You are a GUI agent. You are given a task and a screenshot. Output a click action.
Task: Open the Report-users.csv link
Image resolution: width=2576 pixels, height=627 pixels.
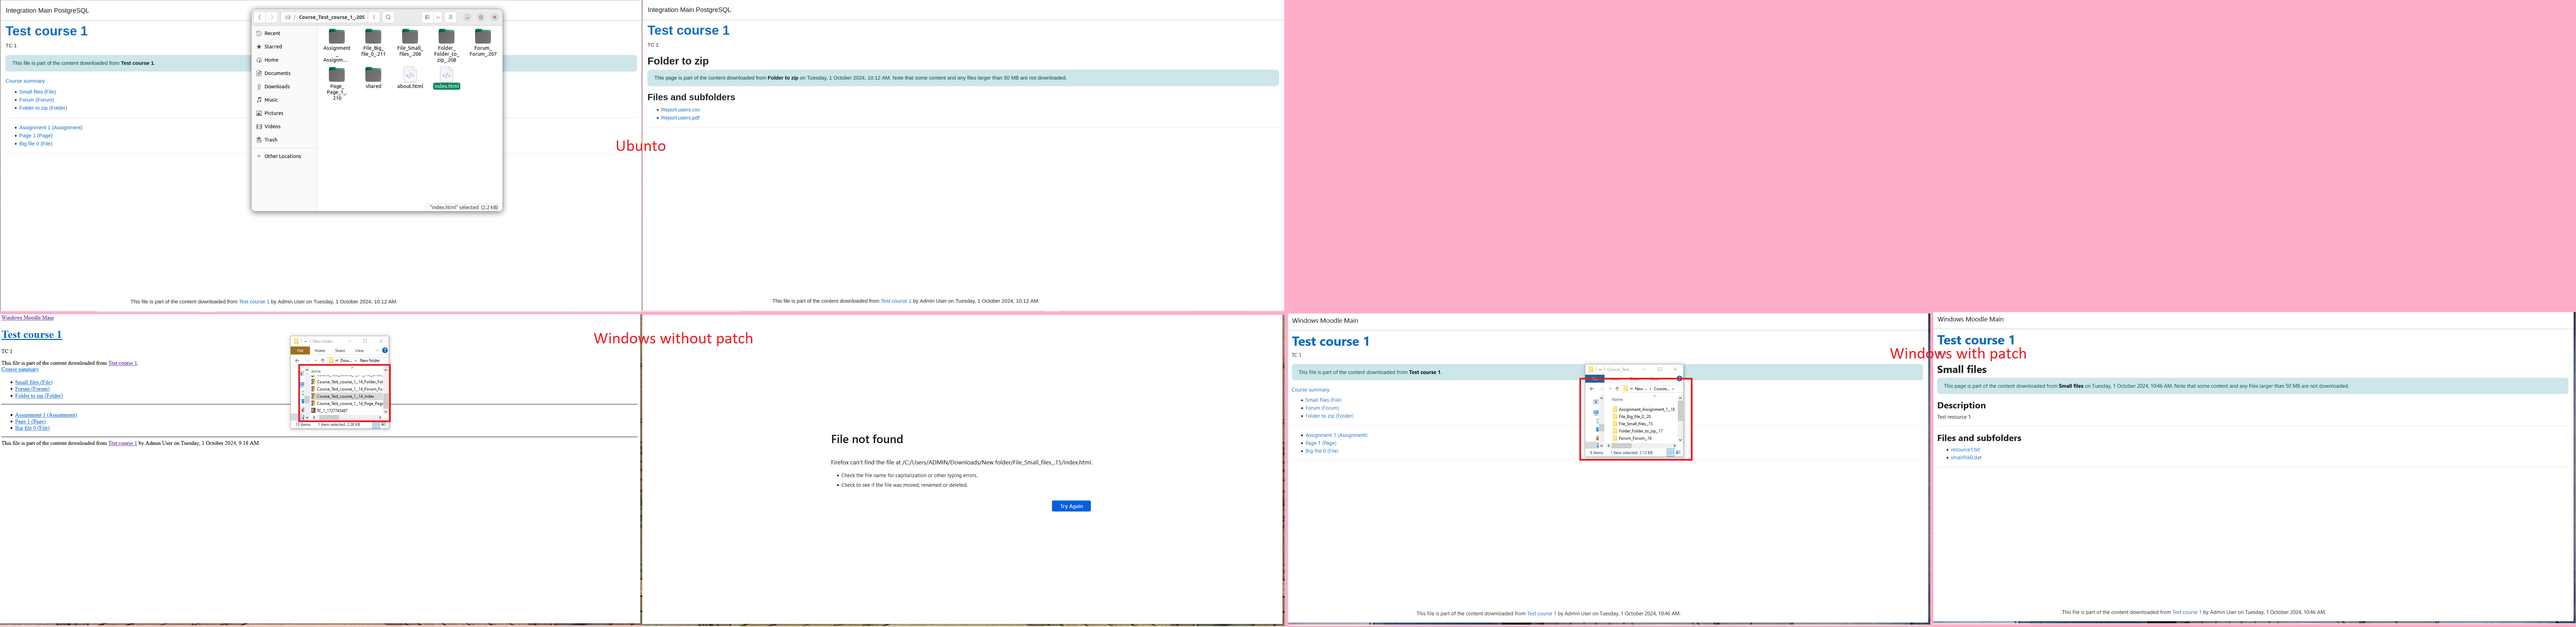point(680,110)
